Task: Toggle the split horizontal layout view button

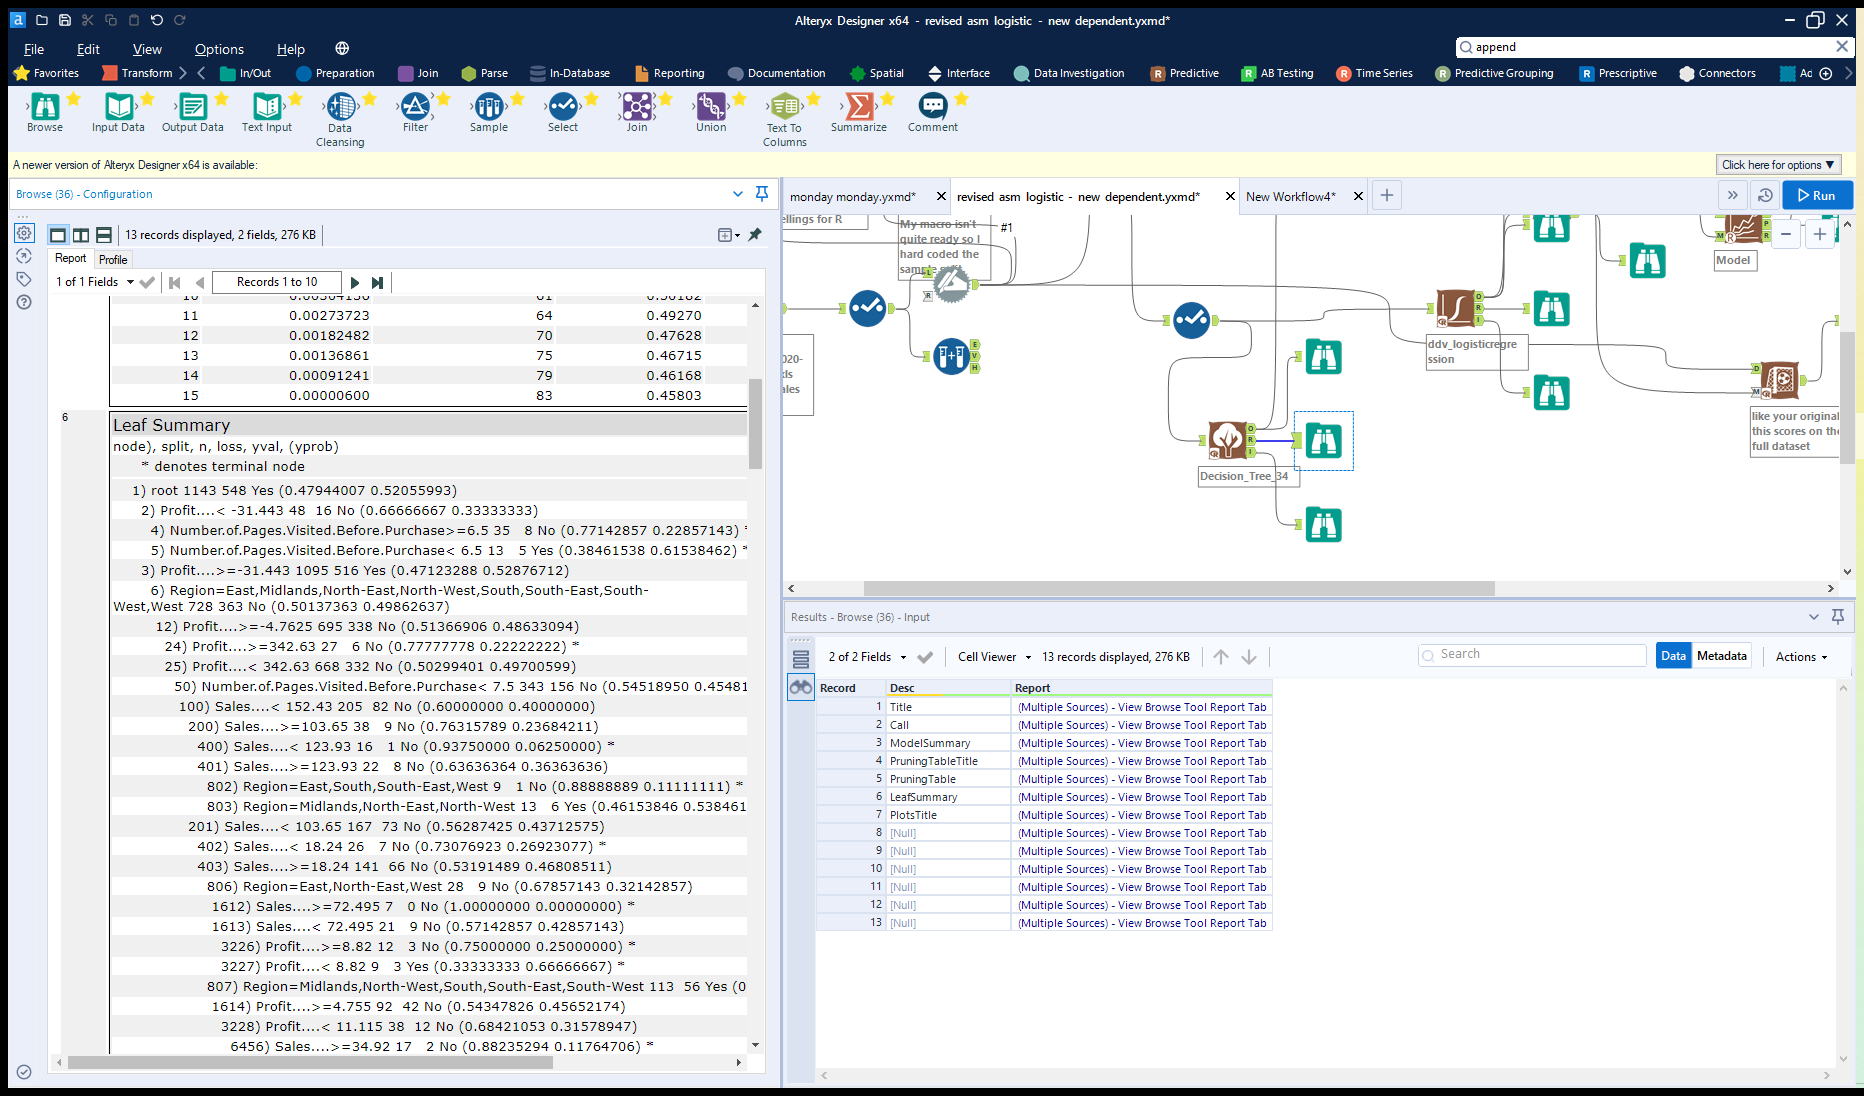Action: (103, 235)
